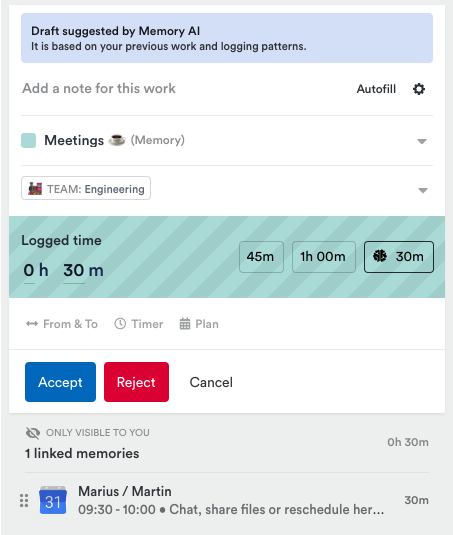Expand the tags dropdown arrow
This screenshot has height=535, width=453.
pos(423,190)
